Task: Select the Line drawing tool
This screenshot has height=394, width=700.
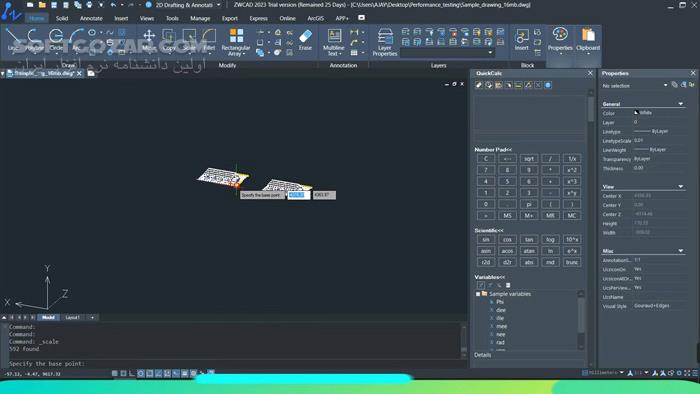Action: point(13,40)
